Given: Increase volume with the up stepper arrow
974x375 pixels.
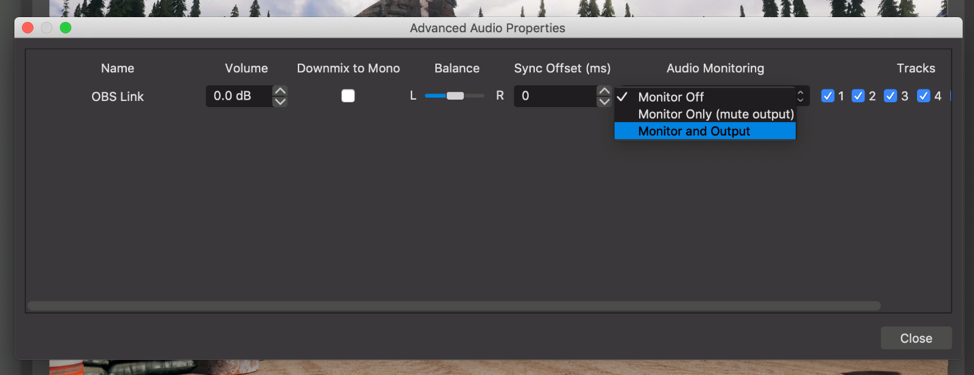Looking at the screenshot, I should tap(280, 91).
